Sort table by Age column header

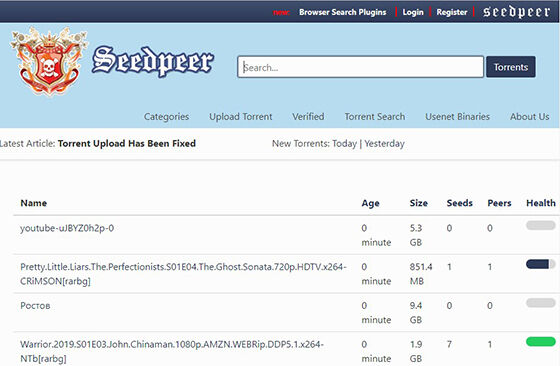tap(370, 203)
